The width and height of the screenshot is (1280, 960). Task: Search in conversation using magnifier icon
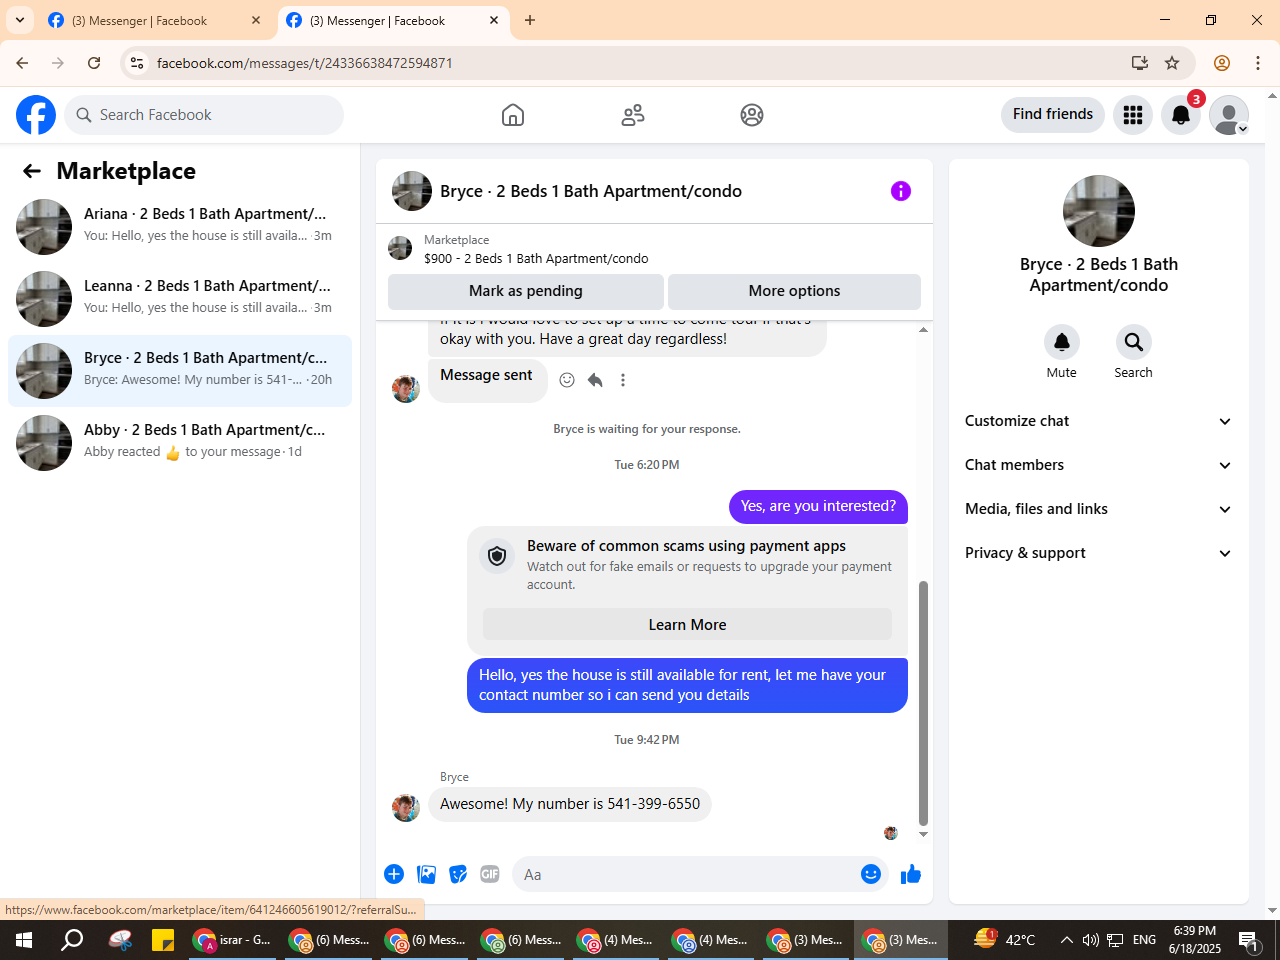pyautogui.click(x=1133, y=342)
